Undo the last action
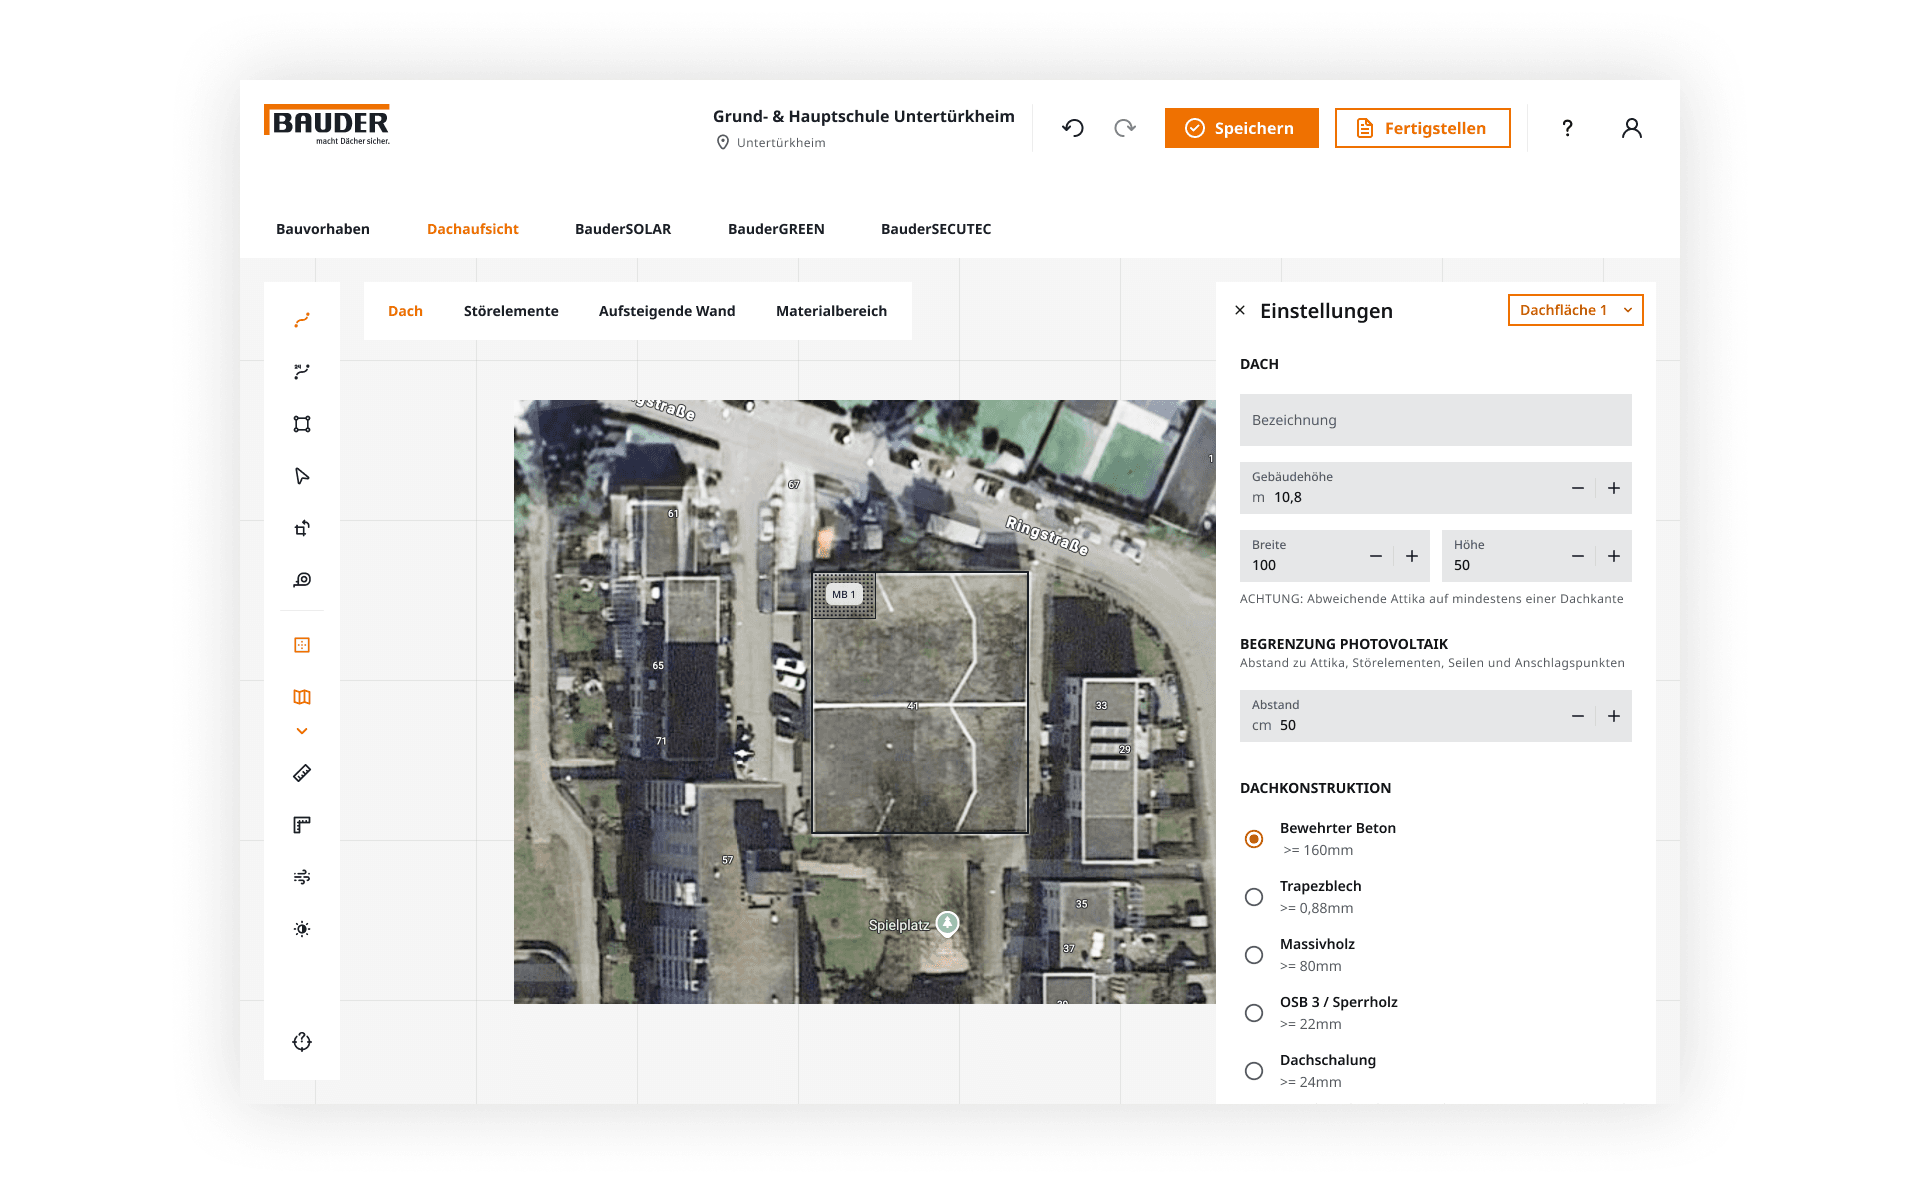 (1073, 128)
